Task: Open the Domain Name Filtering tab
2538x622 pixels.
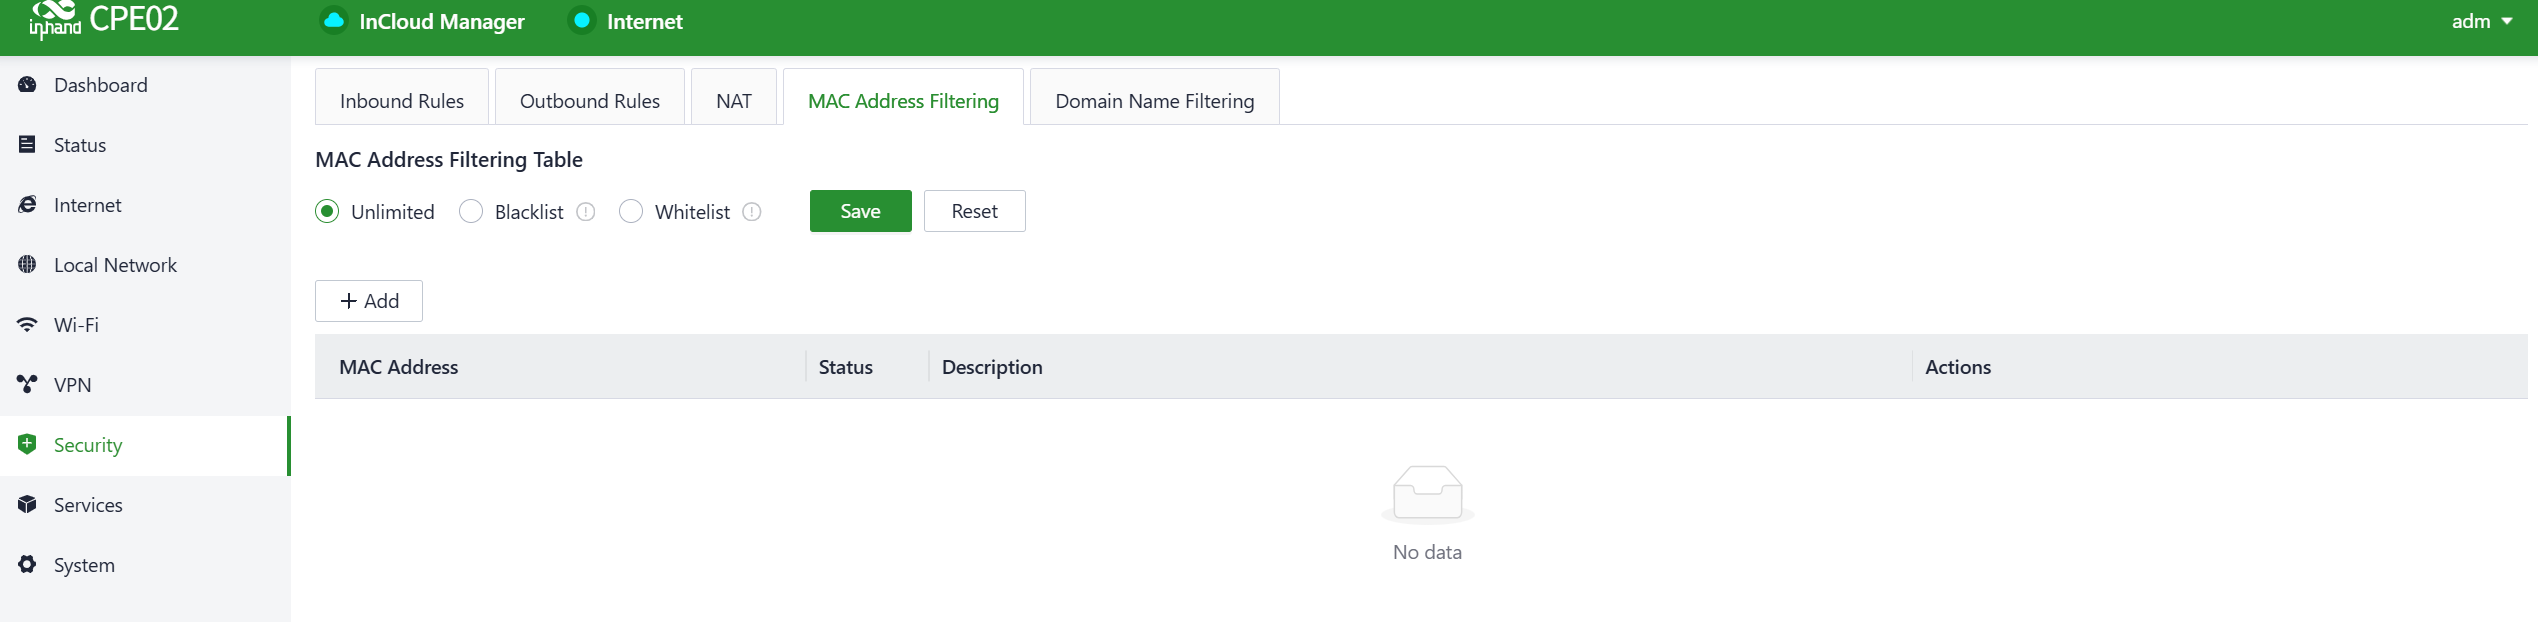Action: 1154,101
